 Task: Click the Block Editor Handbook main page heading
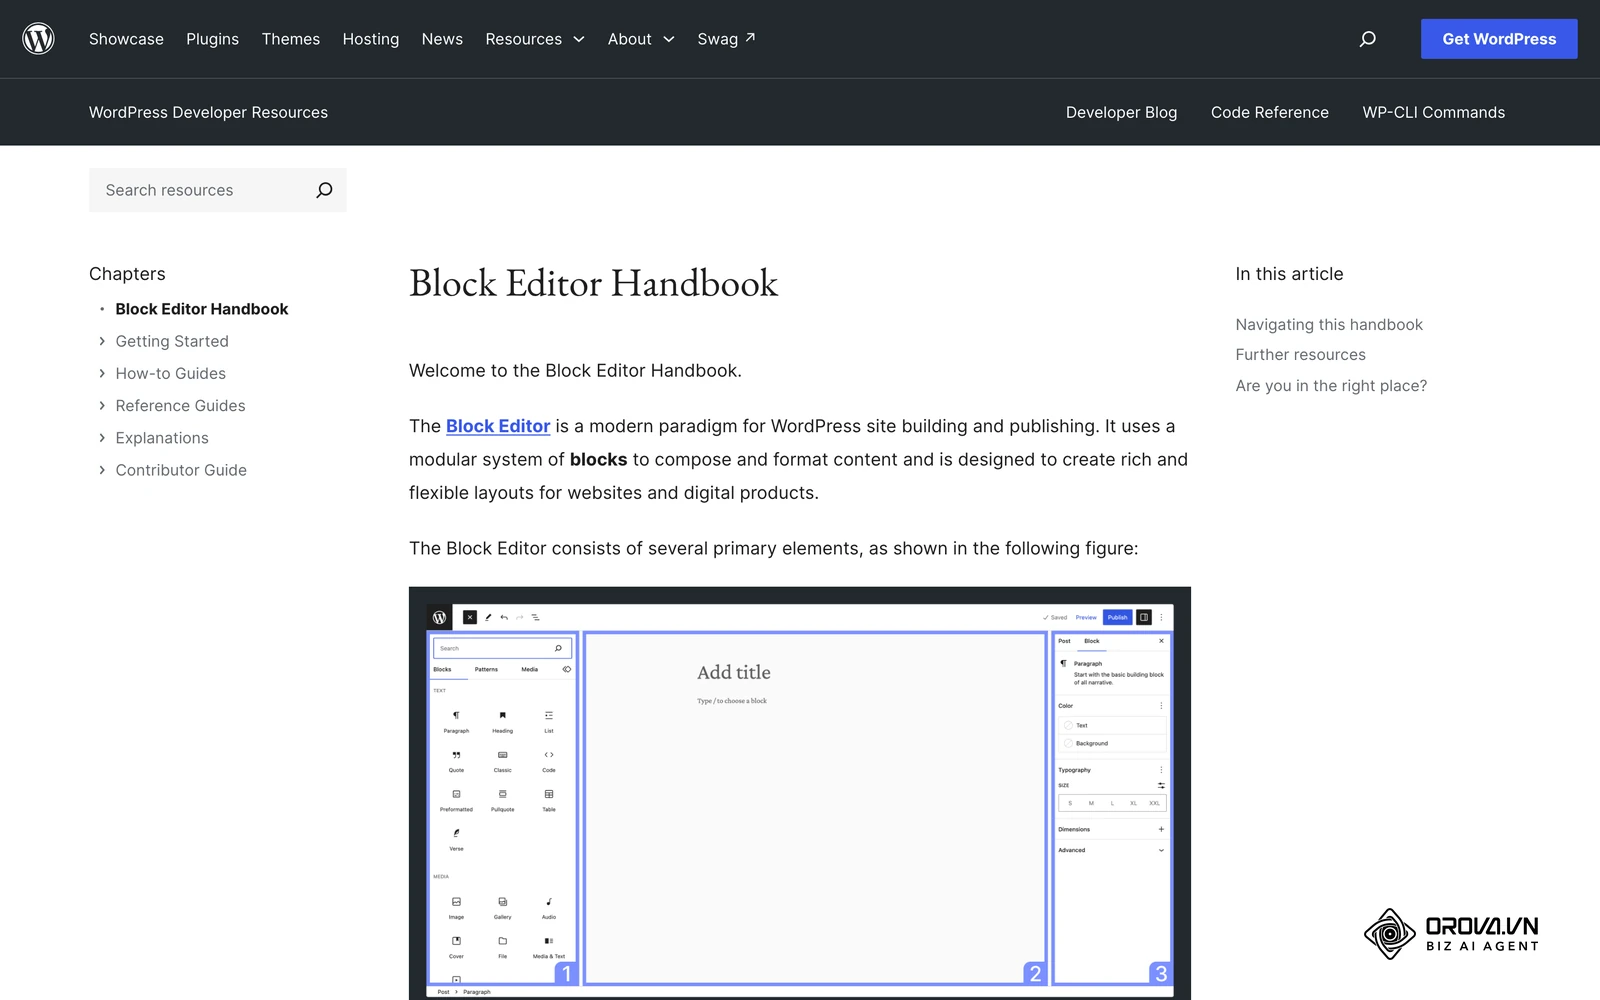(593, 283)
